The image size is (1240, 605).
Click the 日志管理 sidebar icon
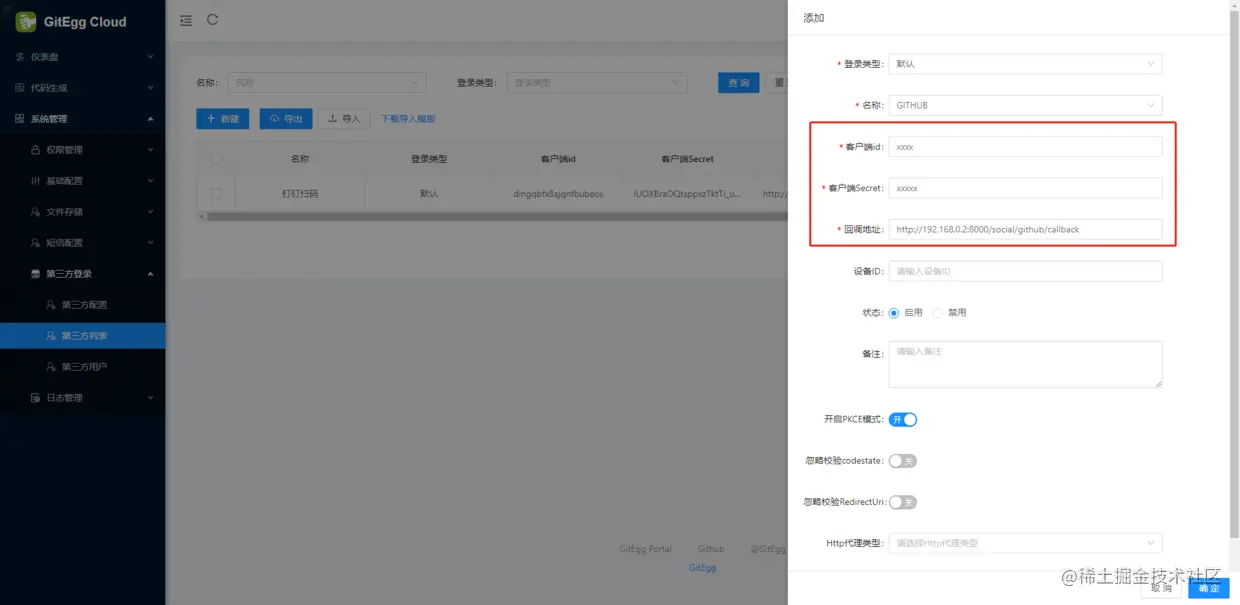36,398
